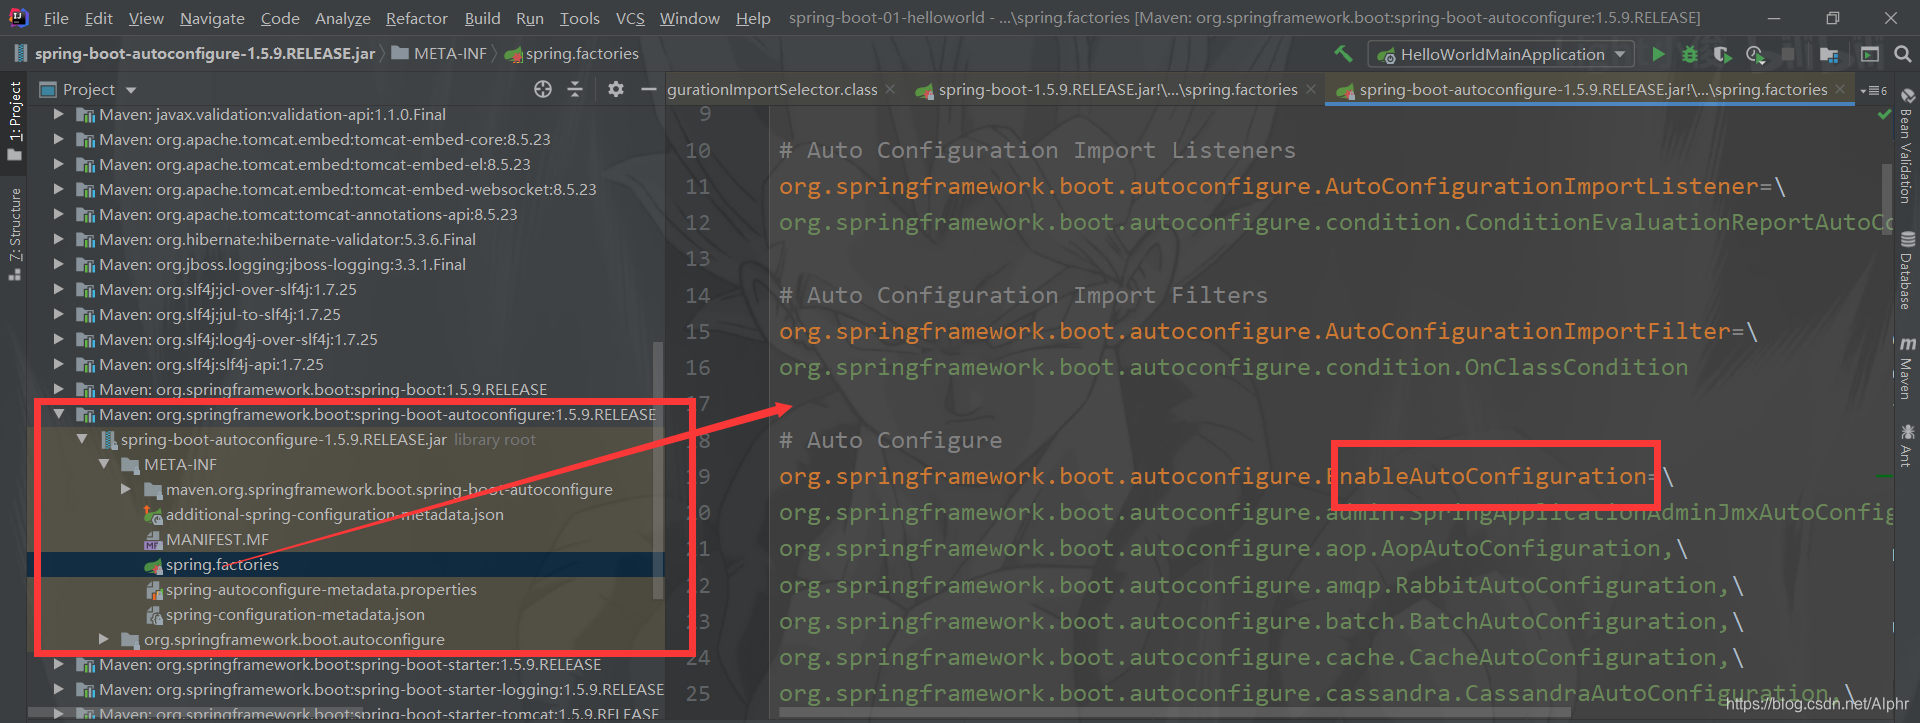Image resolution: width=1920 pixels, height=723 pixels.
Task: Open Project Structure icon in toolbar
Action: pos(1829,54)
